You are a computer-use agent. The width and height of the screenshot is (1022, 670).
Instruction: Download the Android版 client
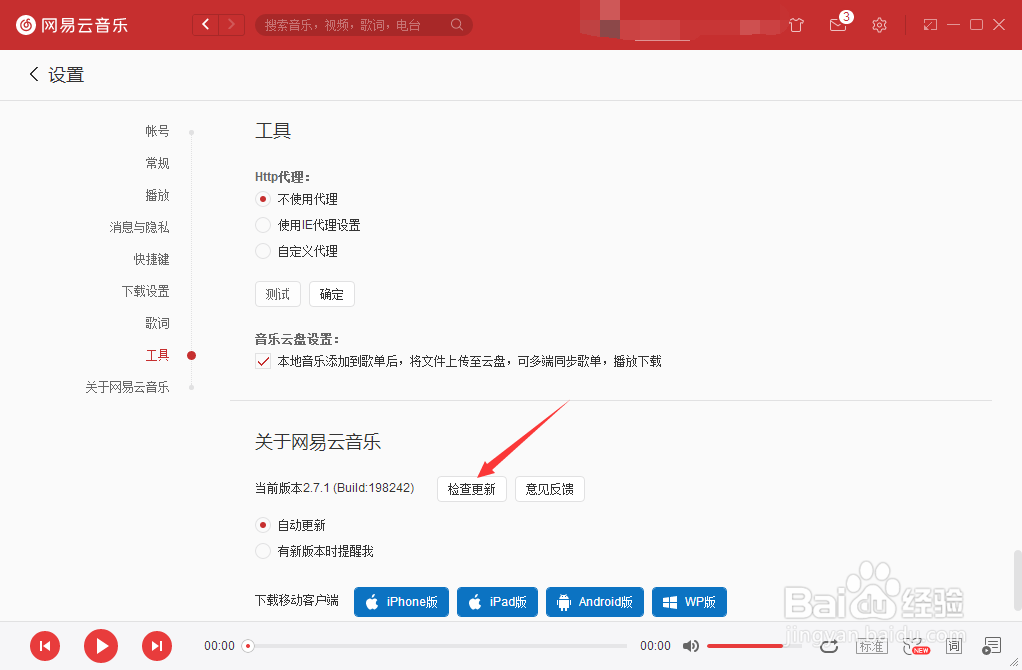pos(594,602)
